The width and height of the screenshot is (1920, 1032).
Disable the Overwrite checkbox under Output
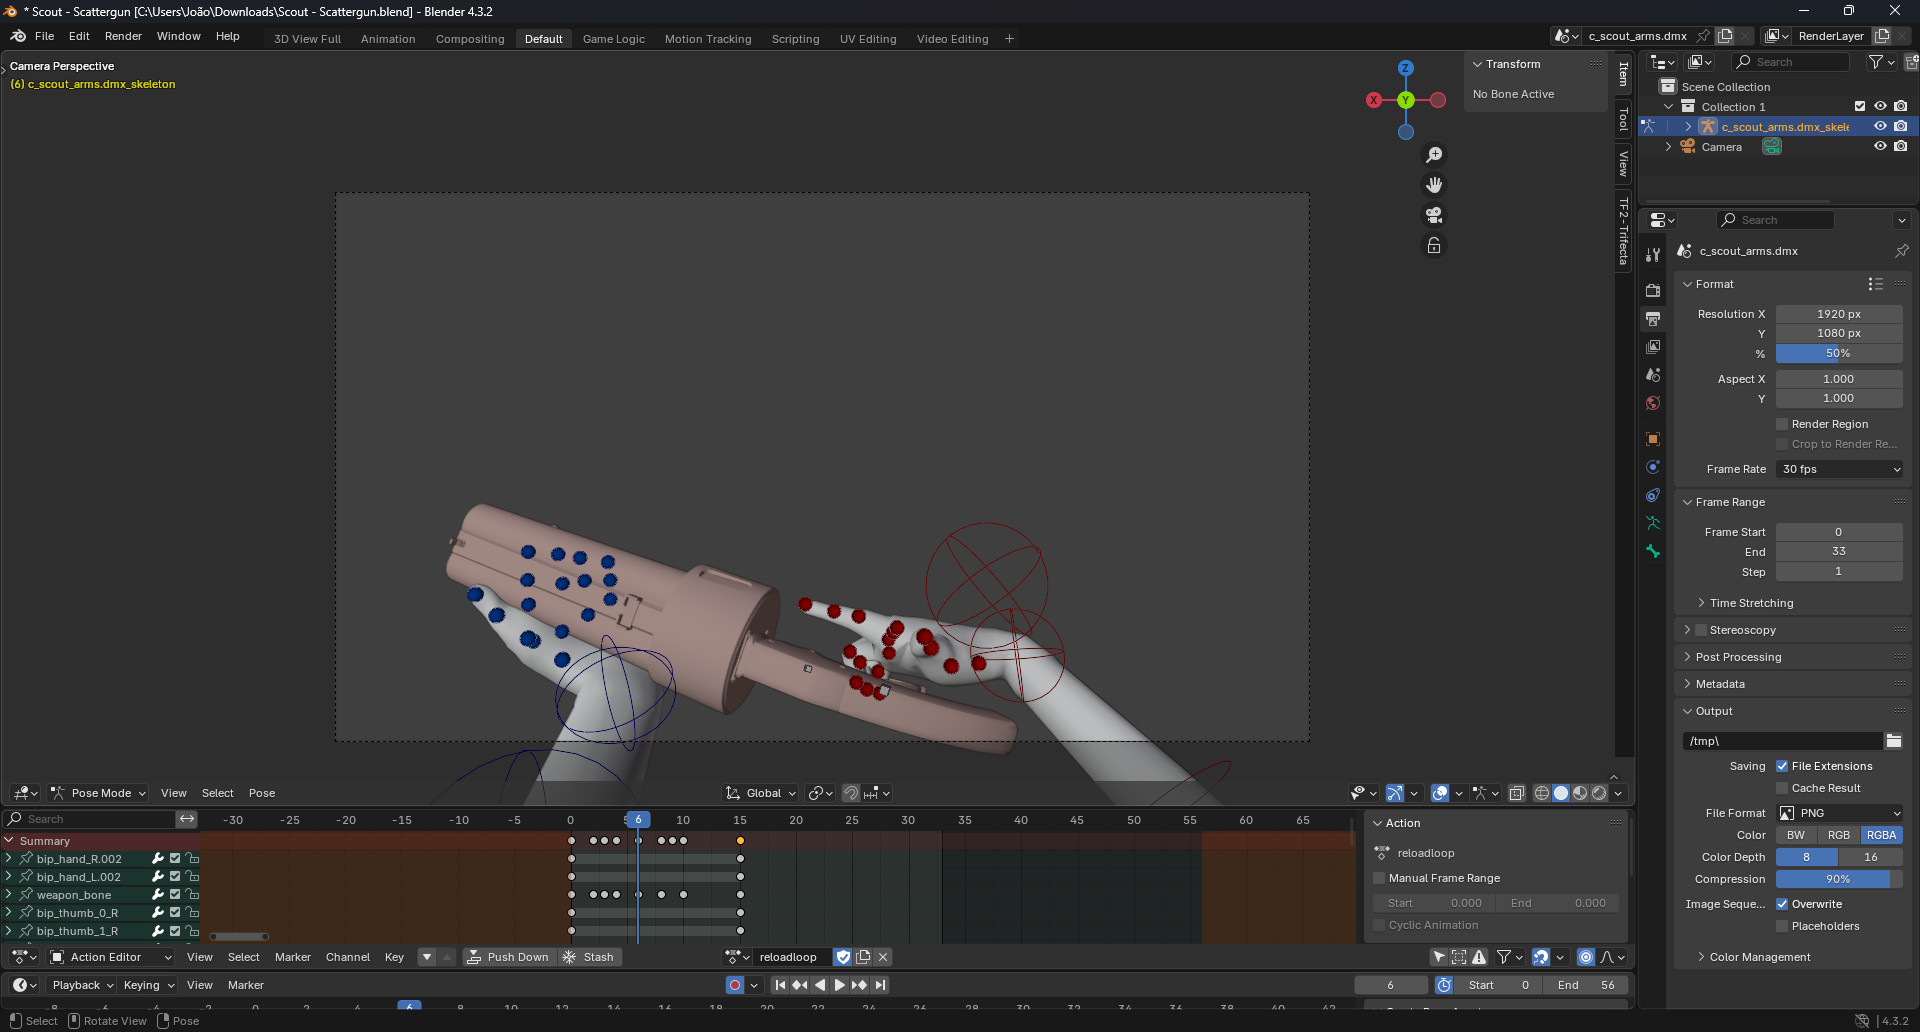click(1782, 904)
